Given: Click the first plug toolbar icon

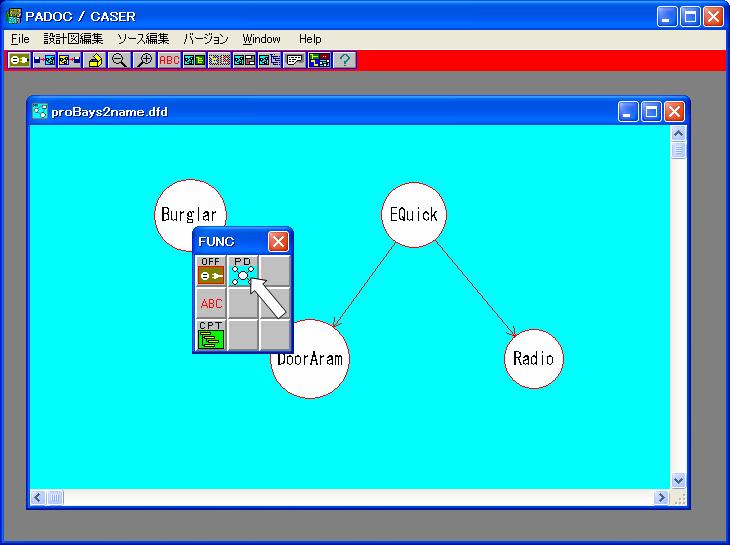Looking at the screenshot, I should pyautogui.click(x=19, y=60).
